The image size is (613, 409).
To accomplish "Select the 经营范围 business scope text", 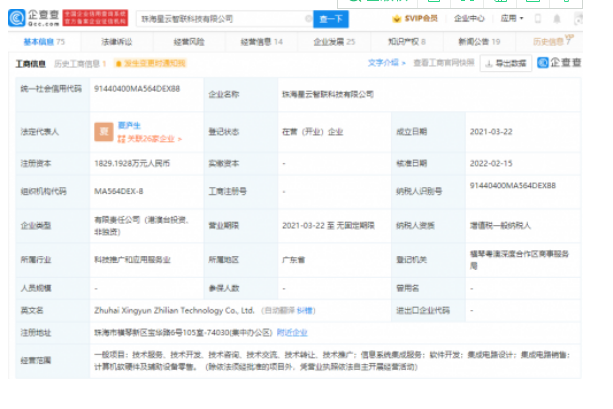I will 332,361.
